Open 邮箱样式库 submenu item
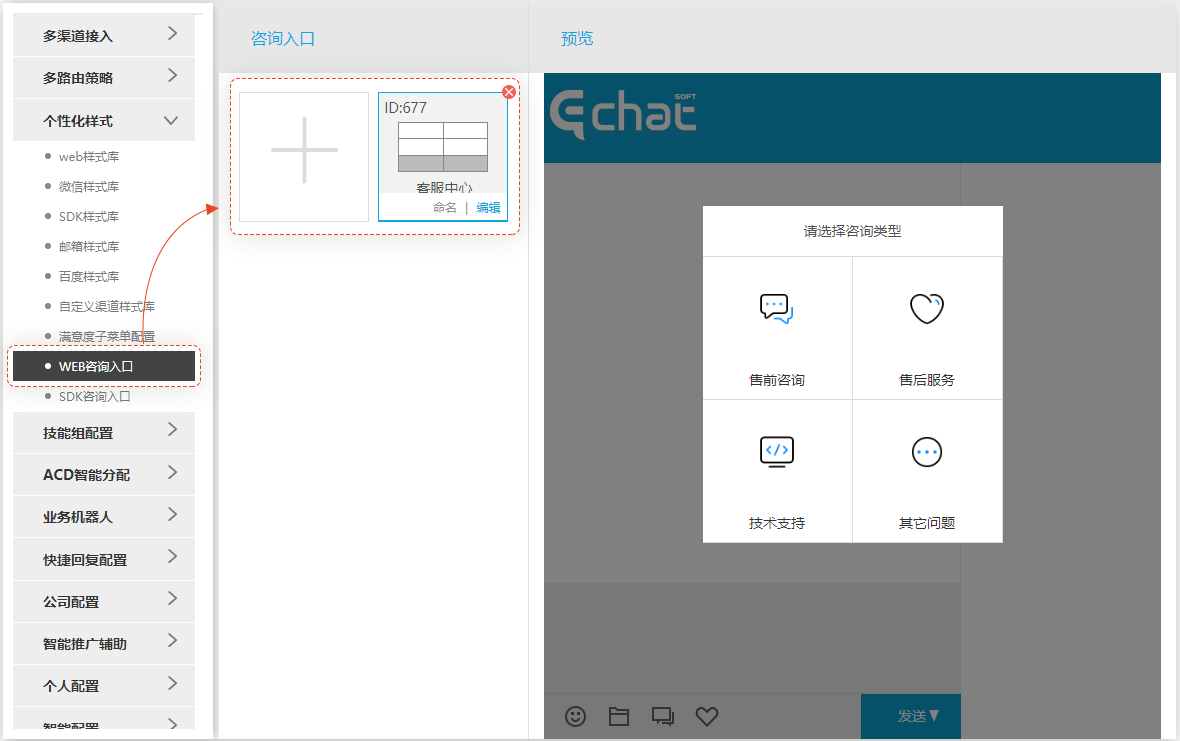The height and width of the screenshot is (741, 1180). [89, 247]
